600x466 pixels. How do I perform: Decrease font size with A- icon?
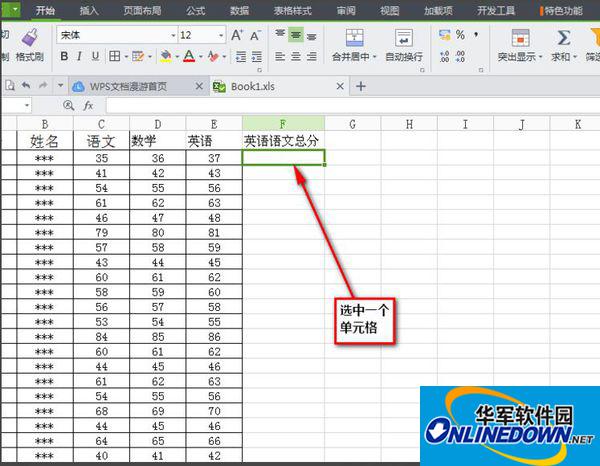click(255, 35)
